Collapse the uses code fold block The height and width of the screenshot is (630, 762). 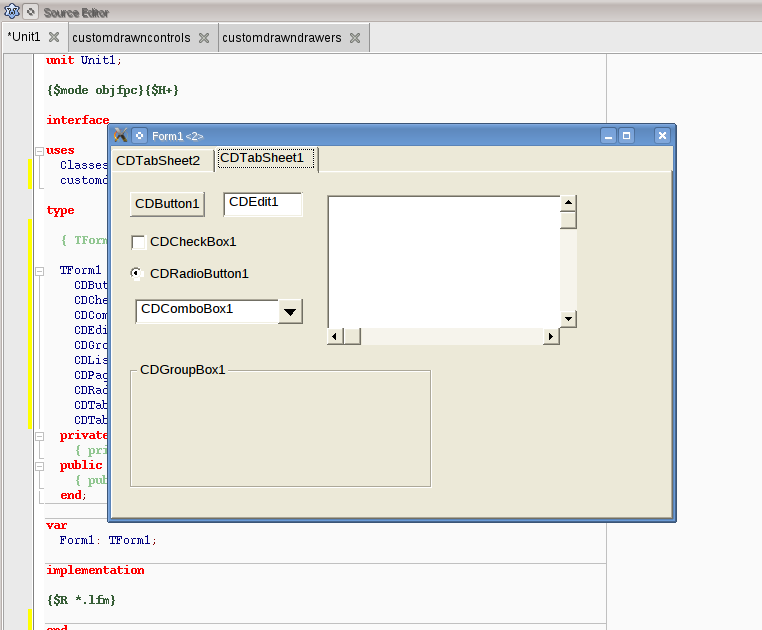coord(39,151)
